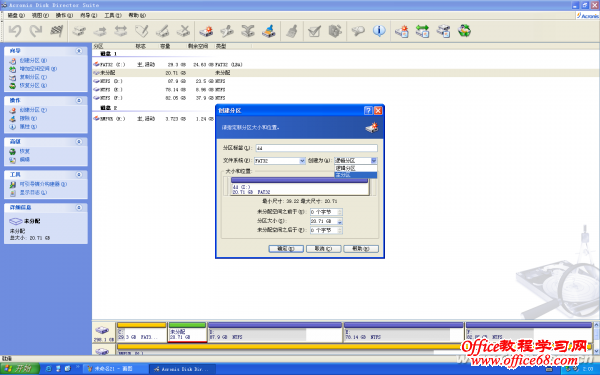The width and height of the screenshot is (600, 375).
Task: Click the 分区大小 spinner arrows
Action: 340,221
